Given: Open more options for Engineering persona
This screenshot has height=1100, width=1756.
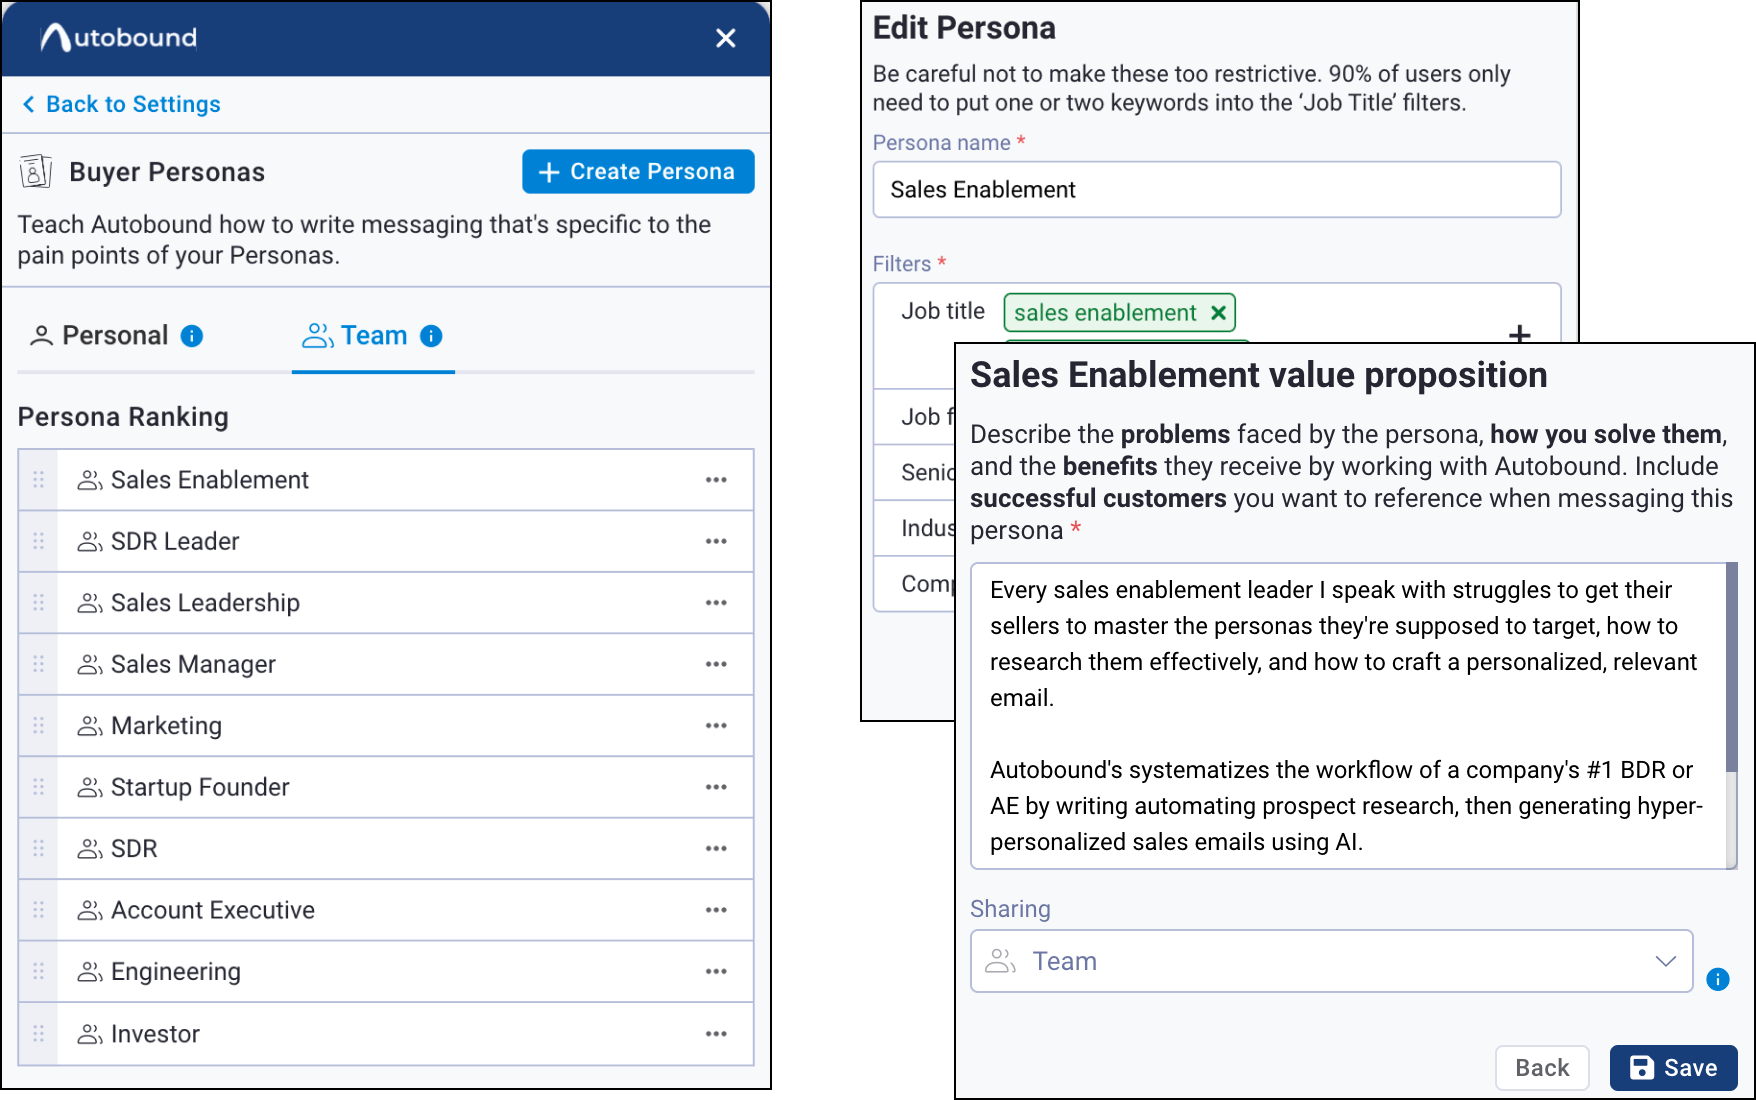Looking at the screenshot, I should [716, 972].
